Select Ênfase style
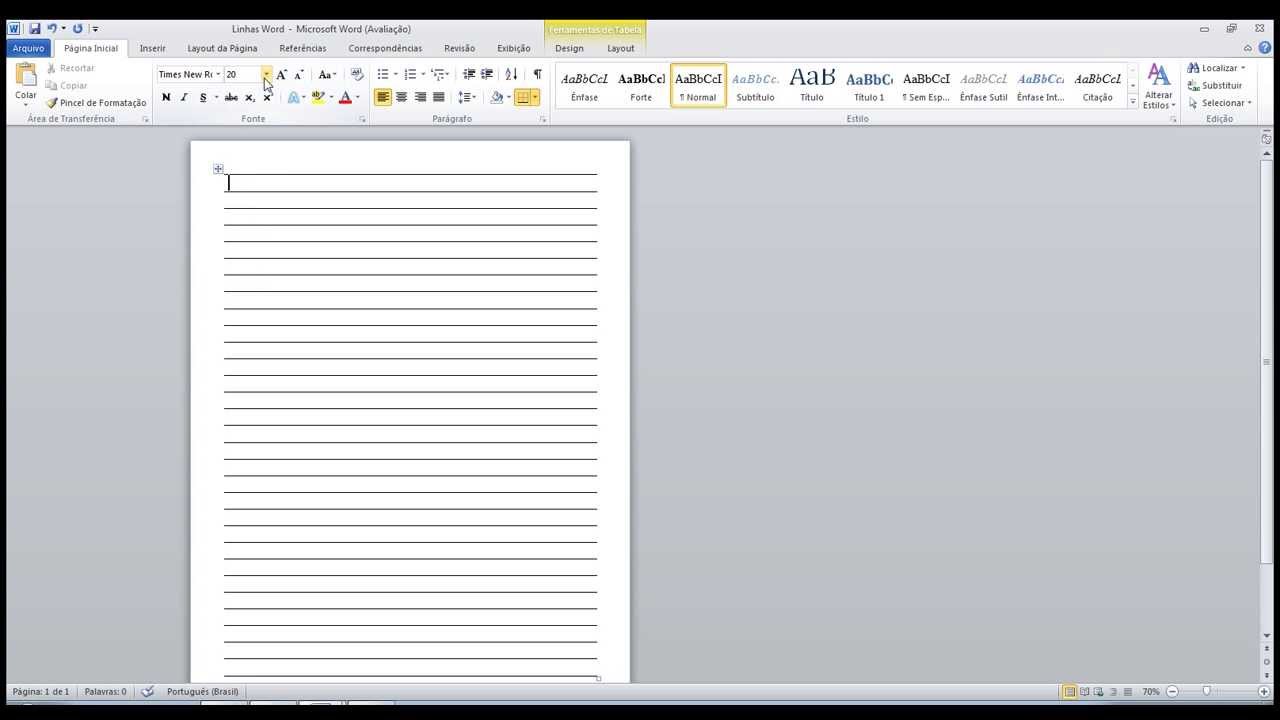1280x720 pixels. point(584,86)
